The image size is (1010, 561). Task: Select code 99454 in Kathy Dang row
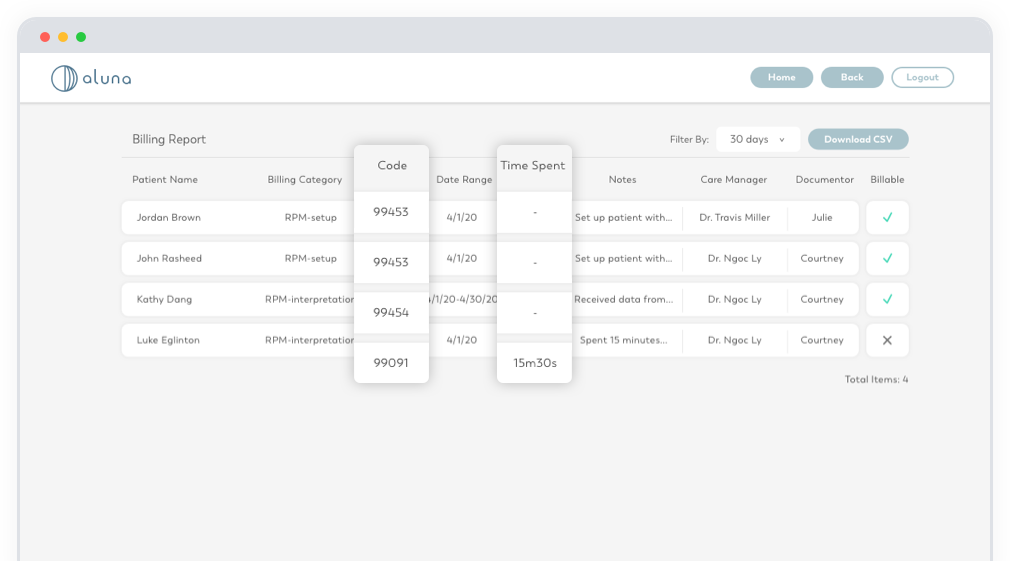pos(391,313)
